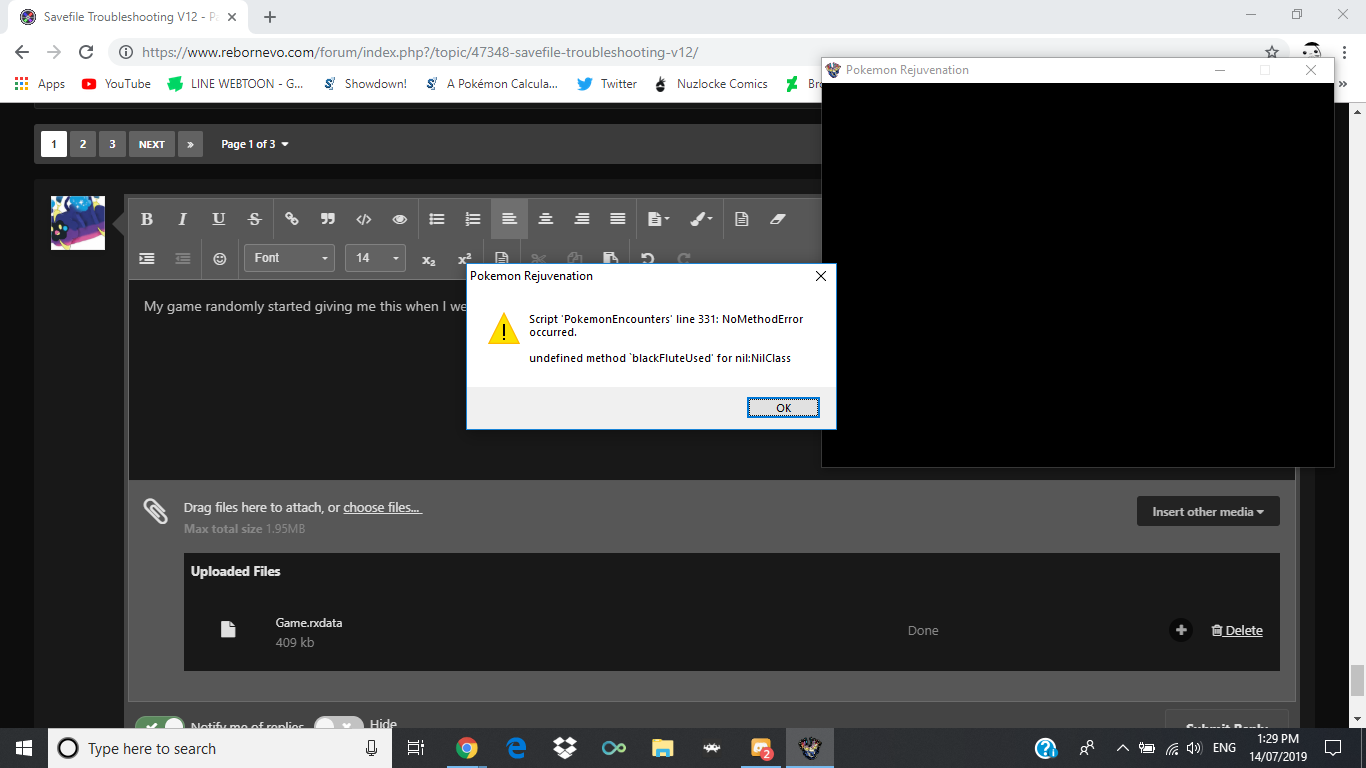Show hidden system tray icons
The width and height of the screenshot is (1366, 768).
click(1122, 748)
